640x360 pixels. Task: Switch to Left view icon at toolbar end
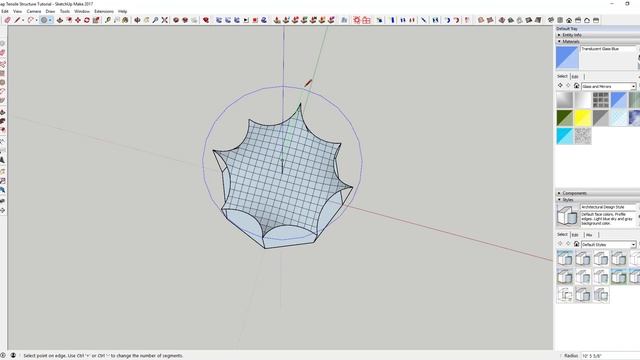coord(596,20)
